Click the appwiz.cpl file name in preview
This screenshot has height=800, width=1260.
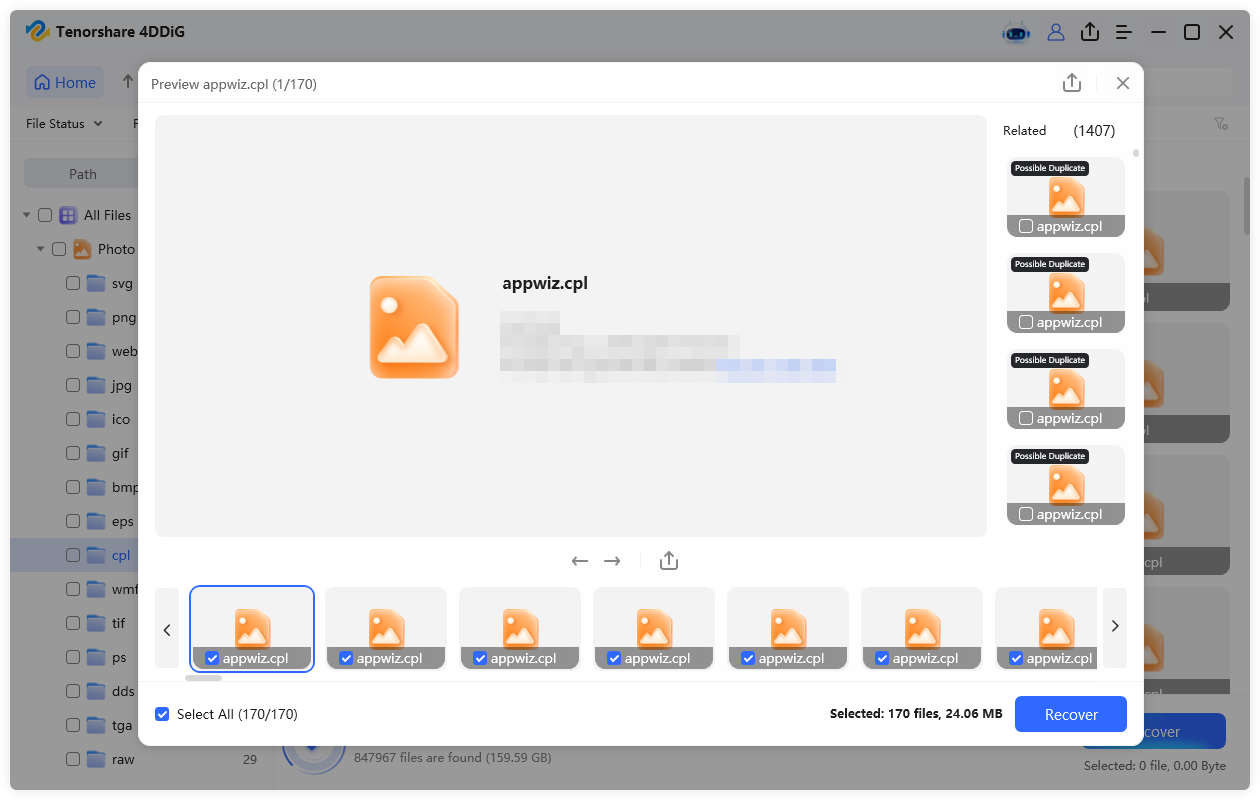(x=545, y=283)
